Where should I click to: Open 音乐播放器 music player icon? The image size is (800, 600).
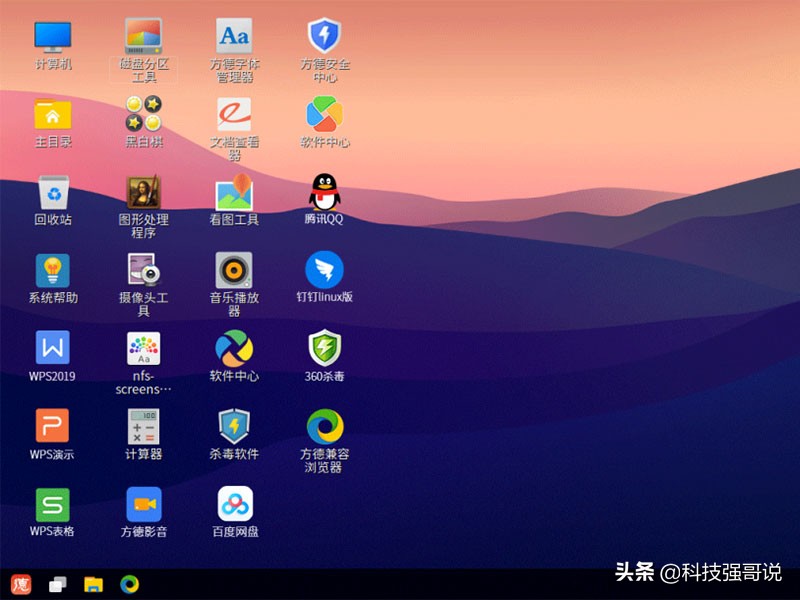[x=234, y=270]
